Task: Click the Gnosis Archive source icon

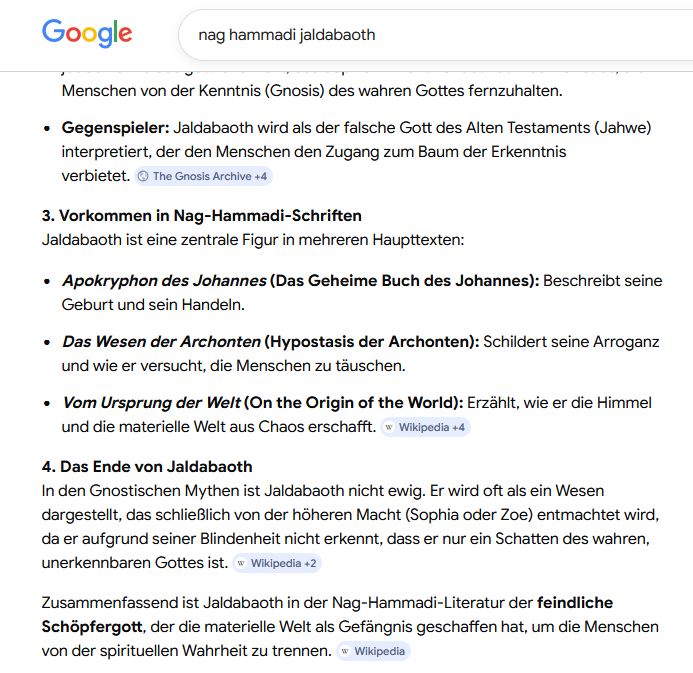Action: (143, 176)
